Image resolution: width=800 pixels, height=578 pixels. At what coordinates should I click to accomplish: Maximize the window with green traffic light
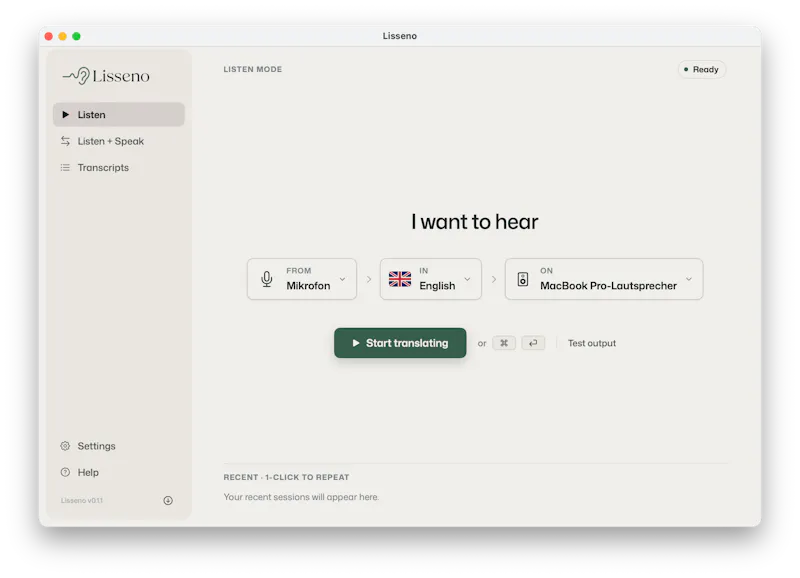[x=77, y=36]
